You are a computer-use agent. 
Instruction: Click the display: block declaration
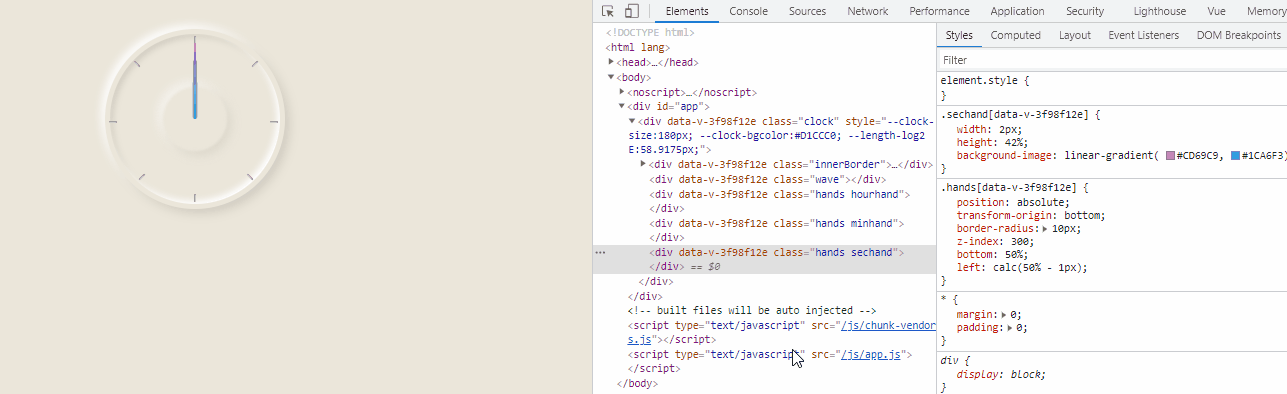1001,374
